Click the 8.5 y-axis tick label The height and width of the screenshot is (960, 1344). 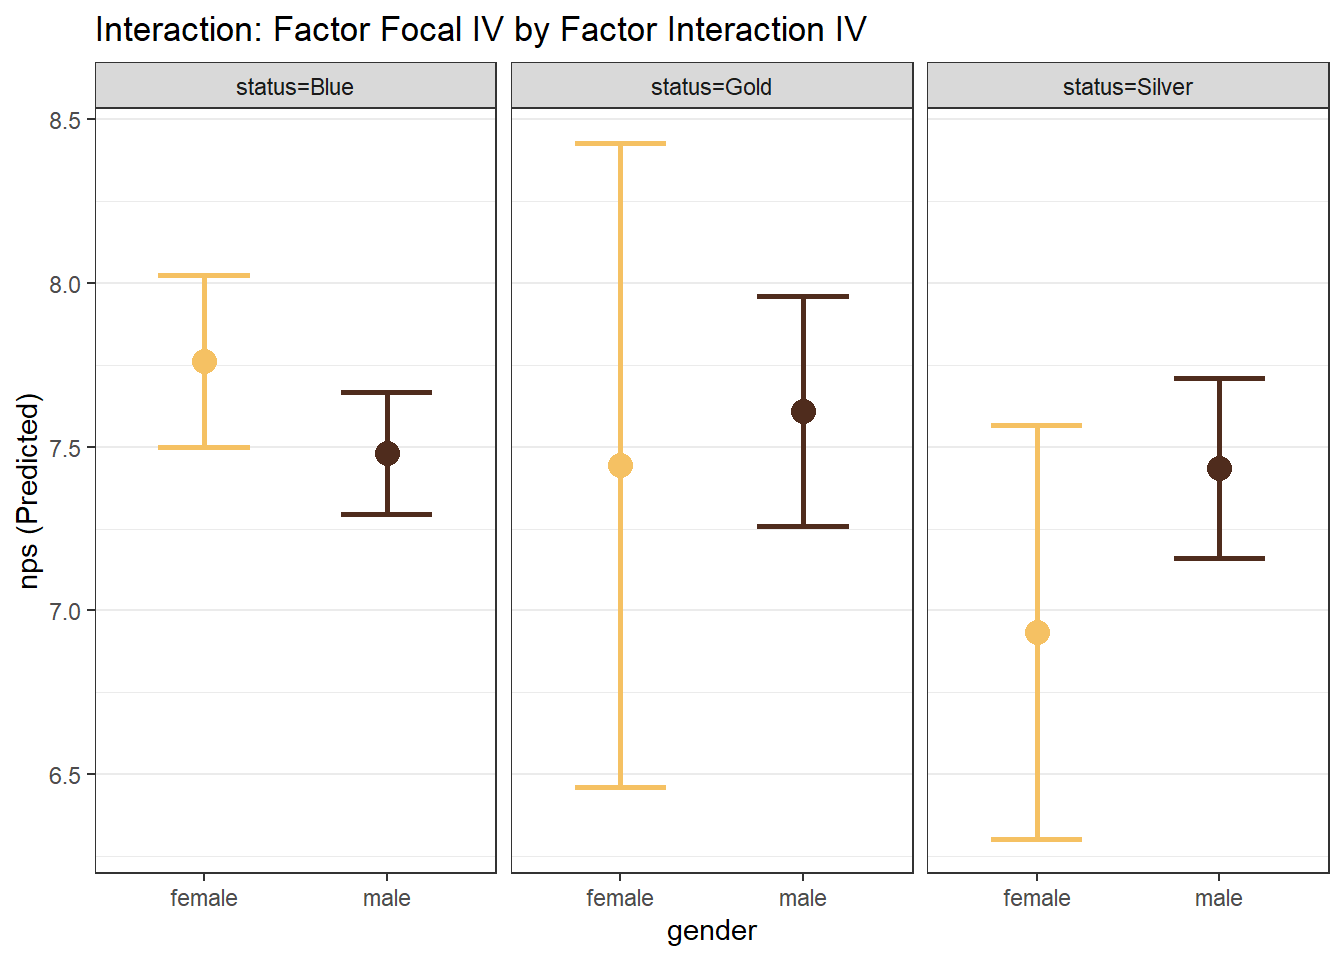(x=65, y=120)
